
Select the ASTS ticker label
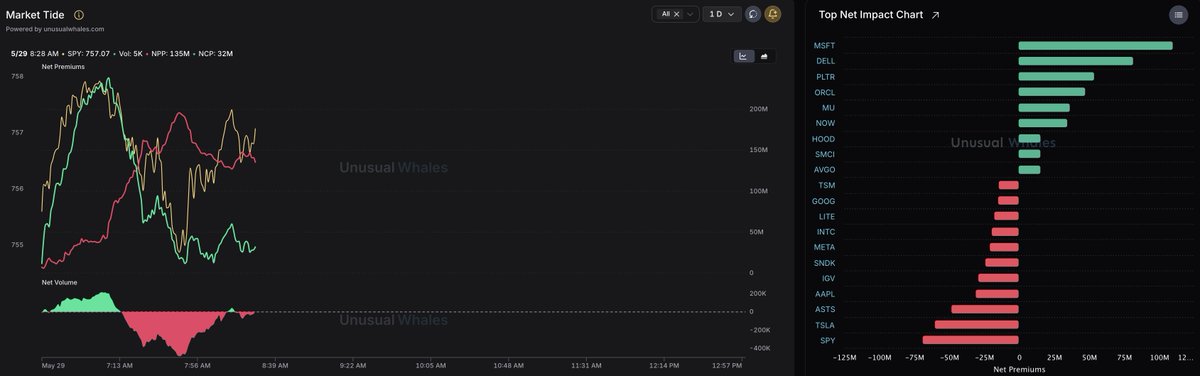pos(825,309)
